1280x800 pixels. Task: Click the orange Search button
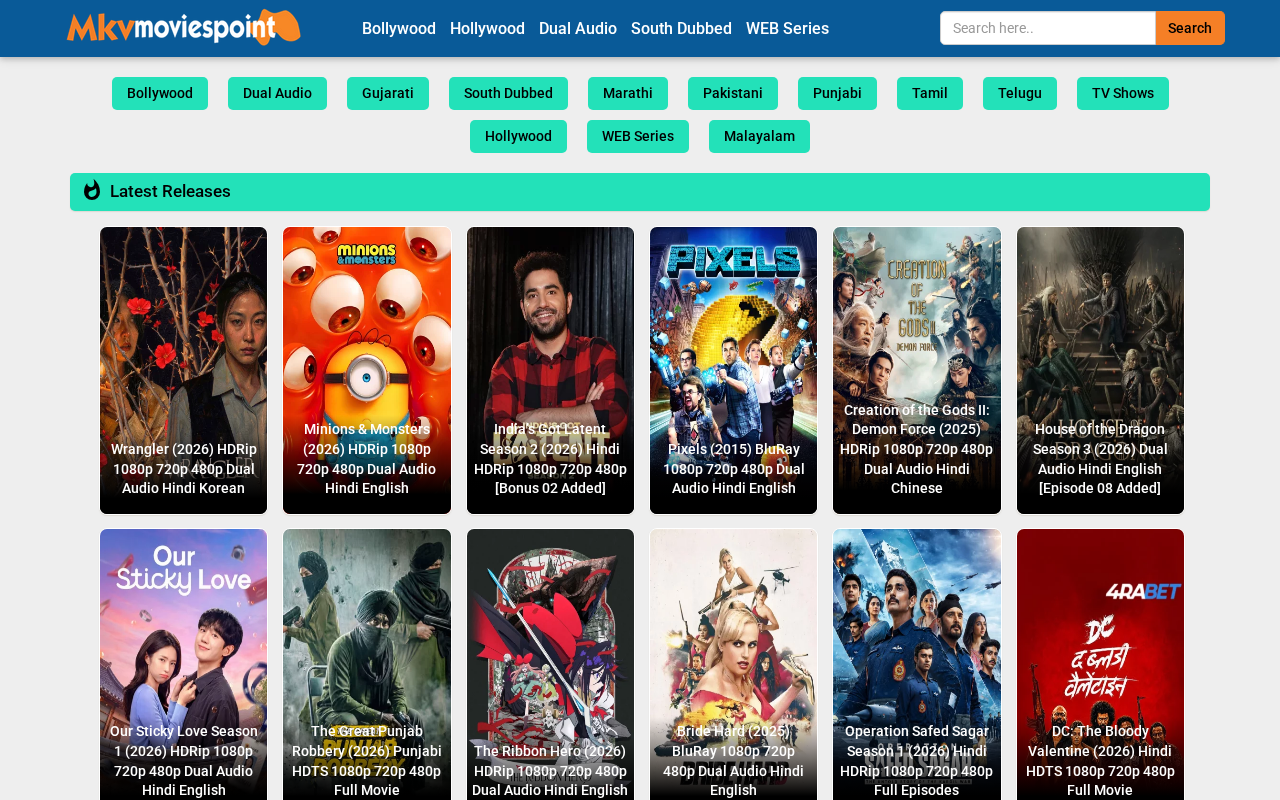tap(1190, 28)
